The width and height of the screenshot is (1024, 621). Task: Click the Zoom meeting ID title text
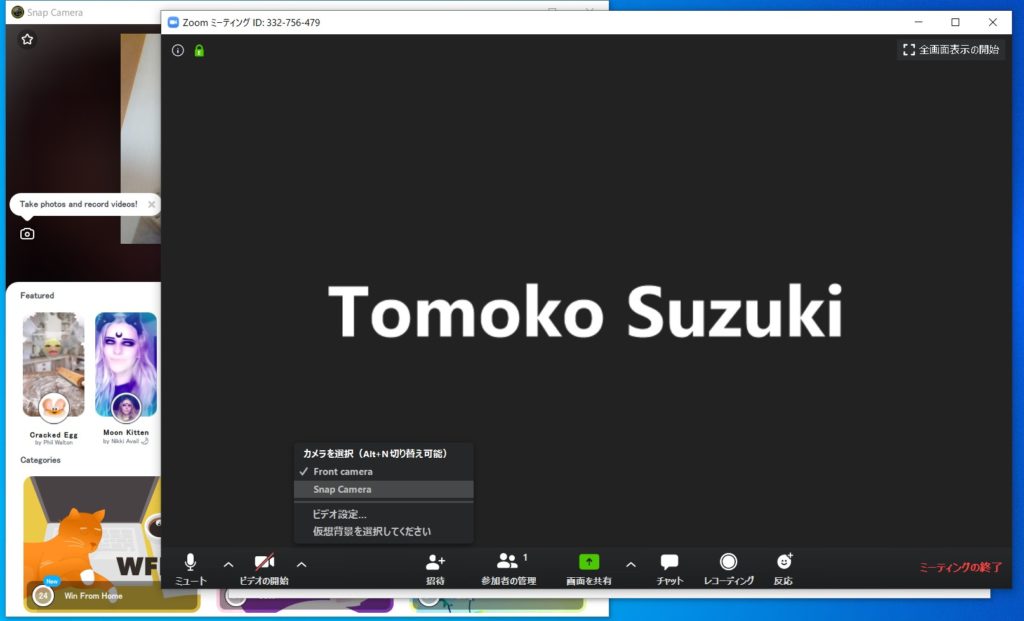click(251, 22)
